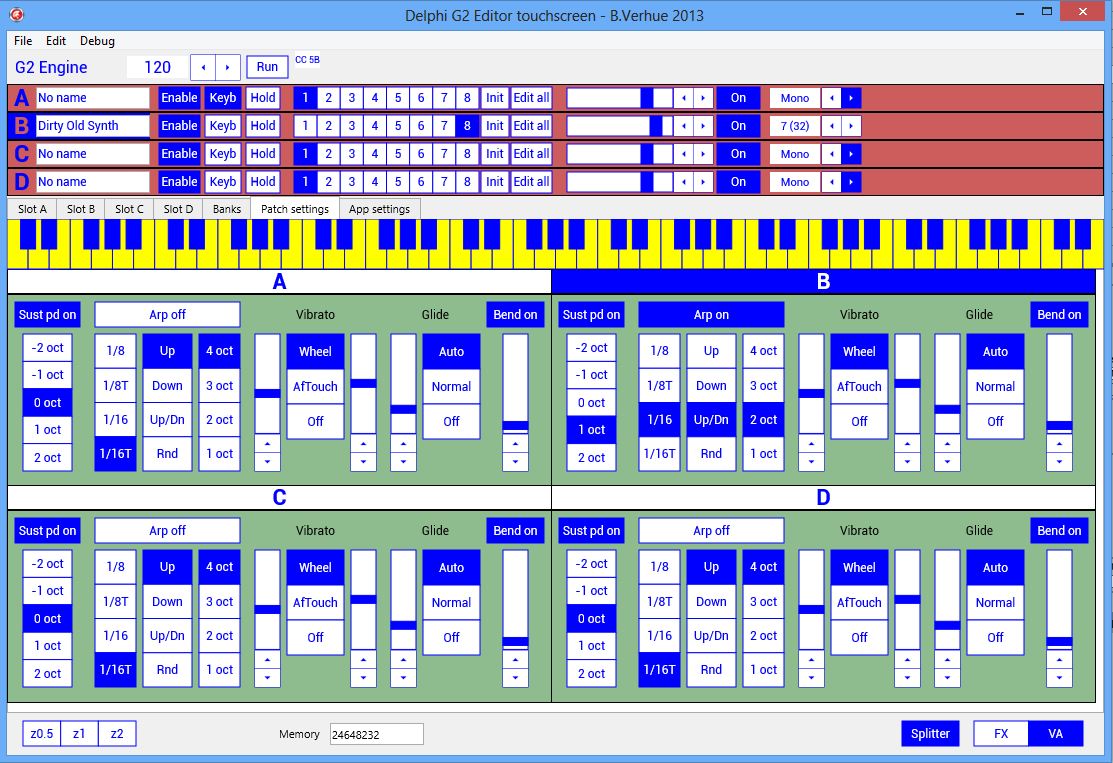1113x763 pixels.
Task: Select Rnd arpeggio direction in panel A
Action: [x=167, y=454]
